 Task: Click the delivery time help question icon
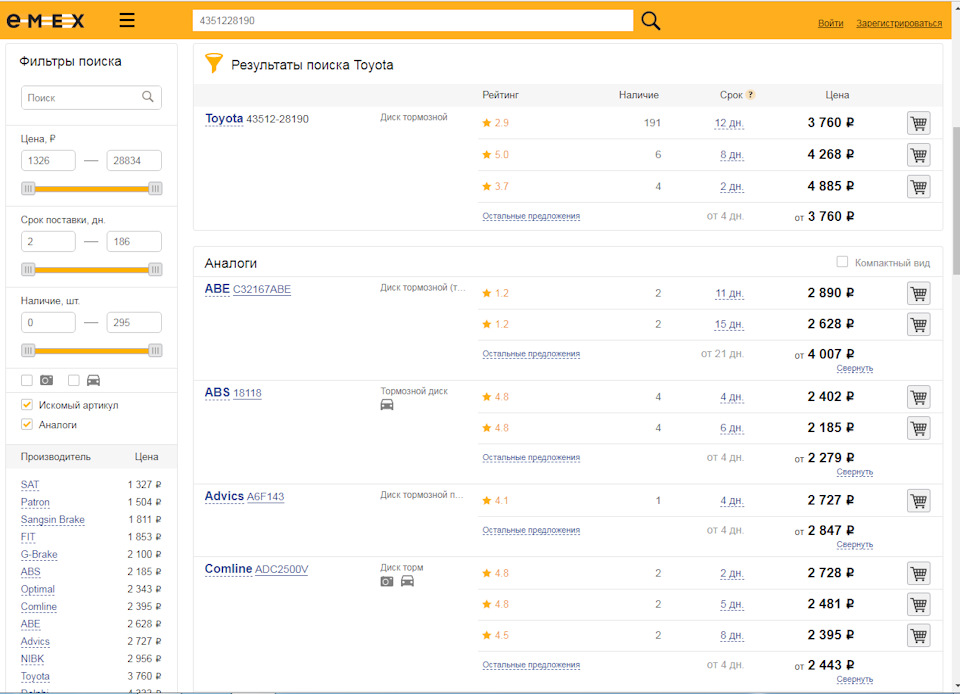click(751, 95)
